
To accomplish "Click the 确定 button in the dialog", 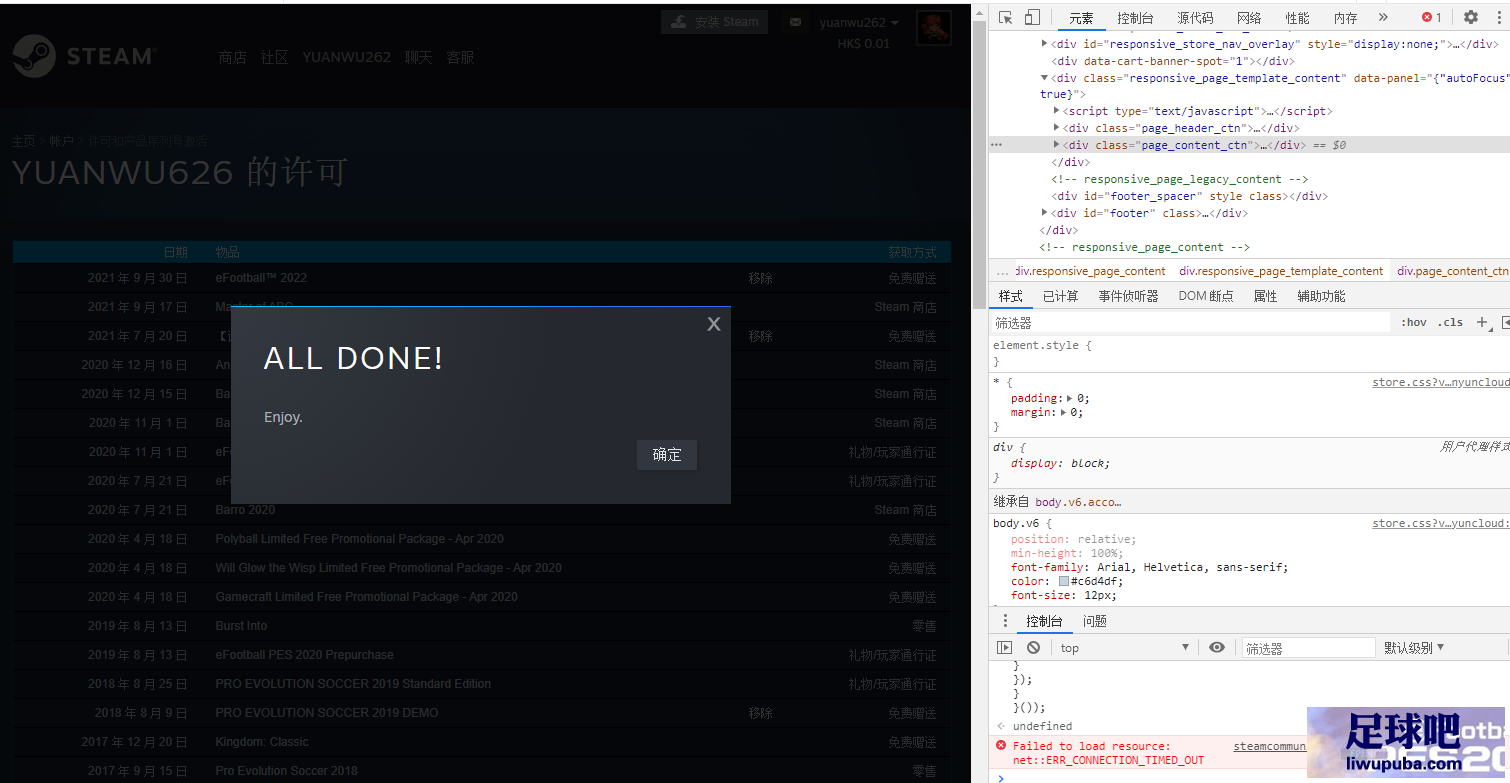I will tap(667, 455).
